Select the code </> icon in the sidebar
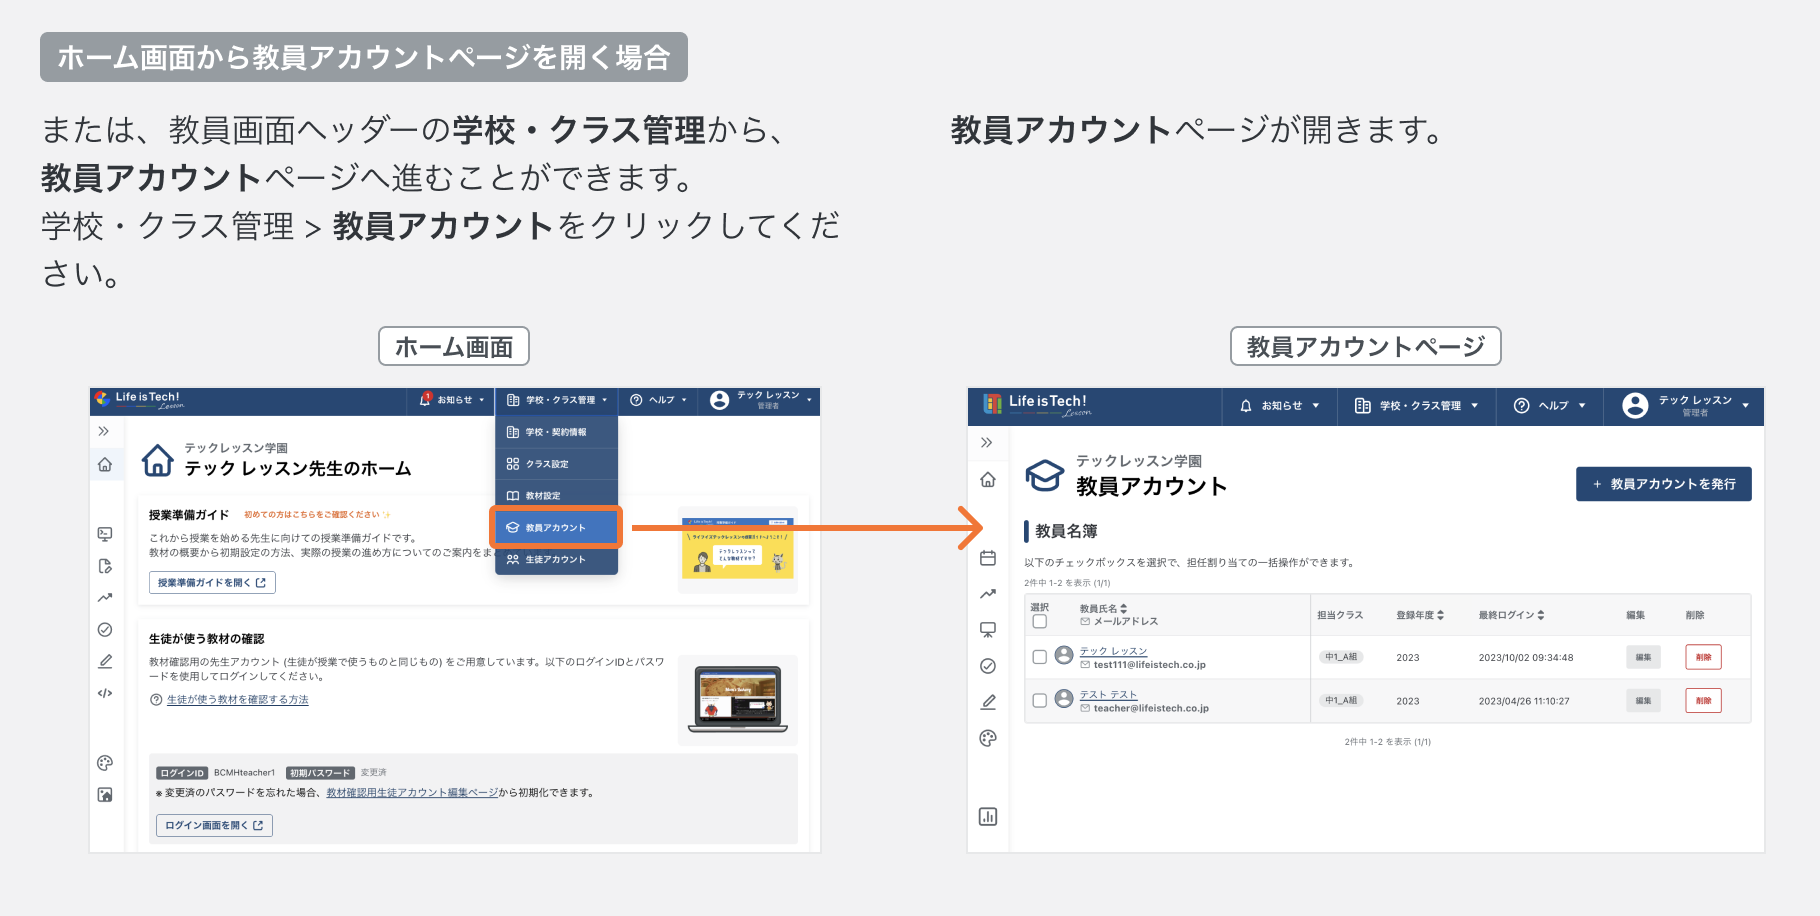 tap(105, 693)
